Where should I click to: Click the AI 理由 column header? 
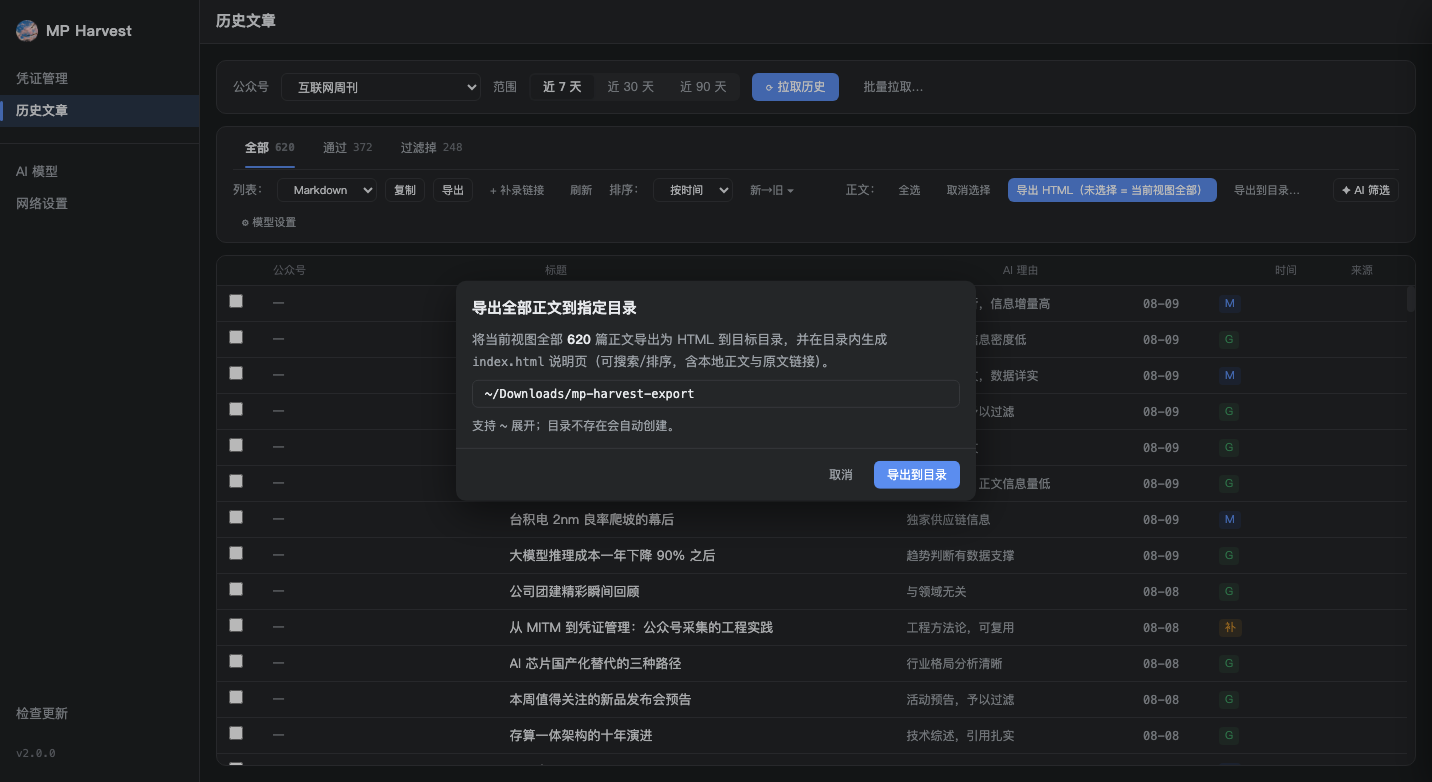click(x=1020, y=271)
